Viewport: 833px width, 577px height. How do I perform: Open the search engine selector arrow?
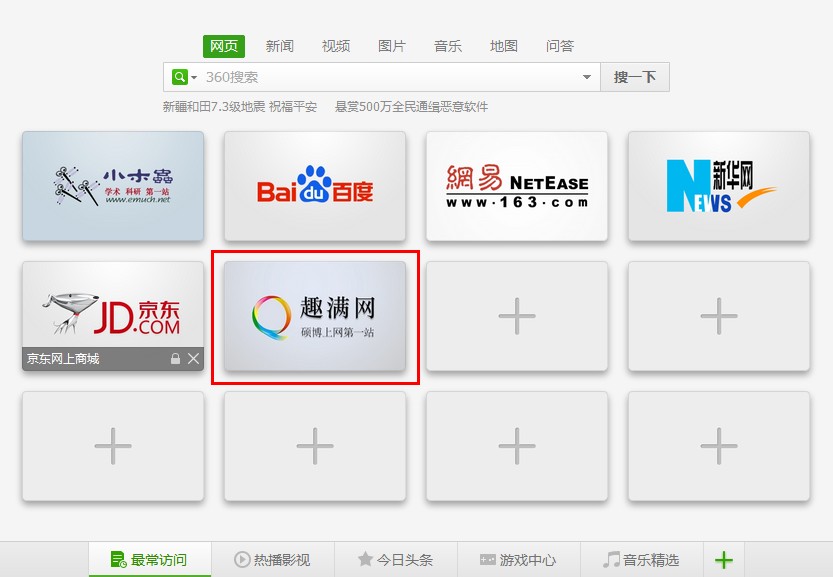point(194,78)
